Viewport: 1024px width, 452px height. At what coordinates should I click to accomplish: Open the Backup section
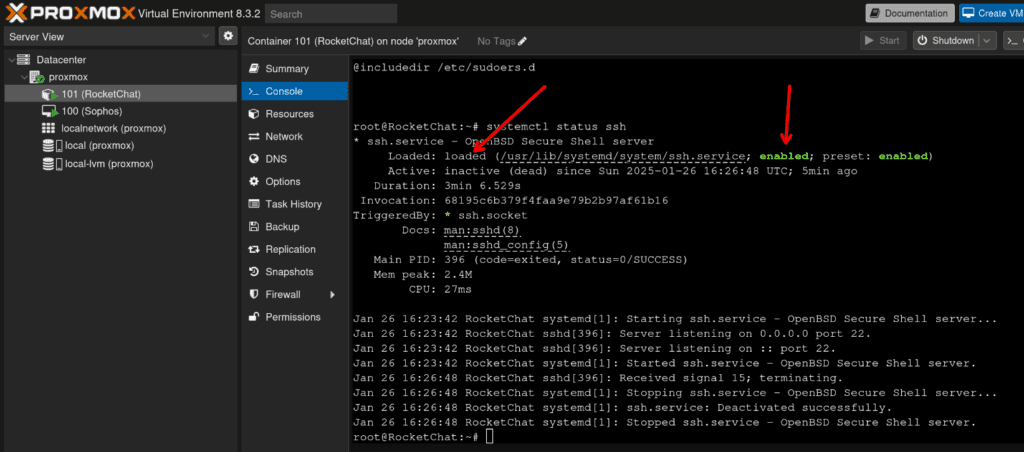pos(282,227)
